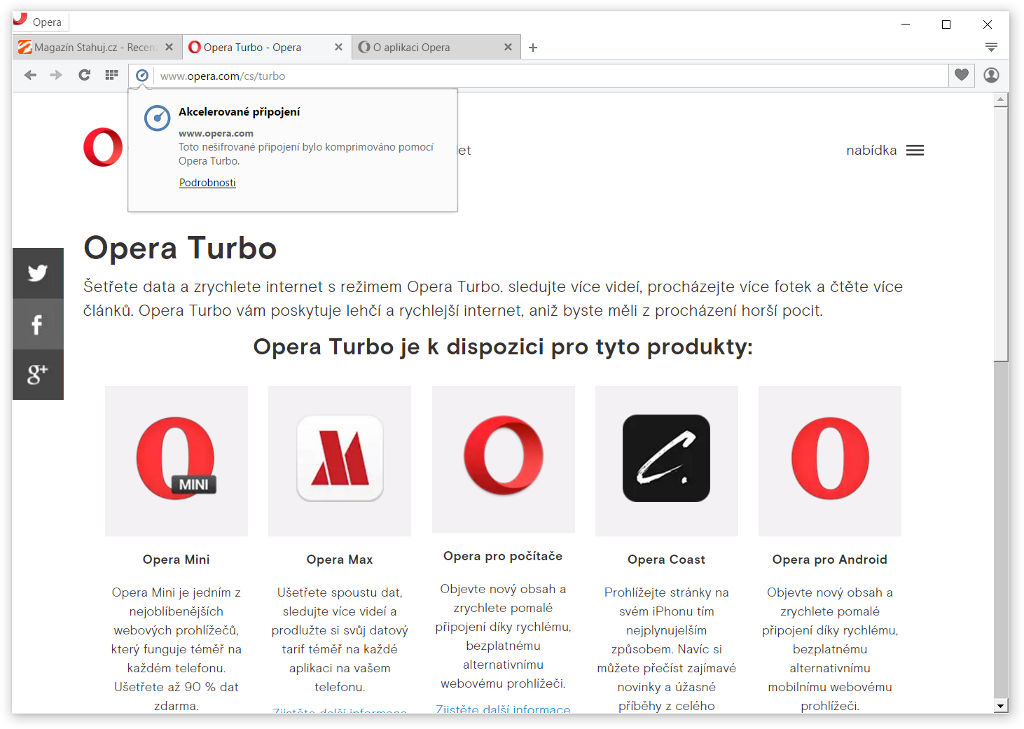This screenshot has height=729, width=1024.
Task: Open a new tab with plus button
Action: click(533, 47)
